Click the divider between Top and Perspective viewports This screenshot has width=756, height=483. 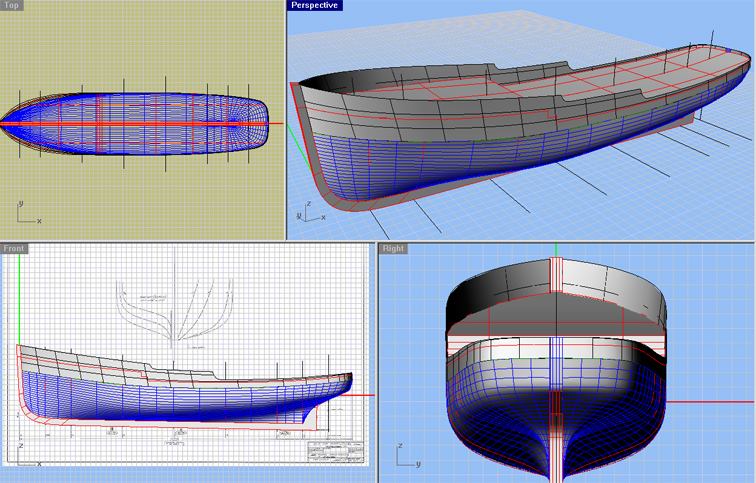(x=286, y=120)
